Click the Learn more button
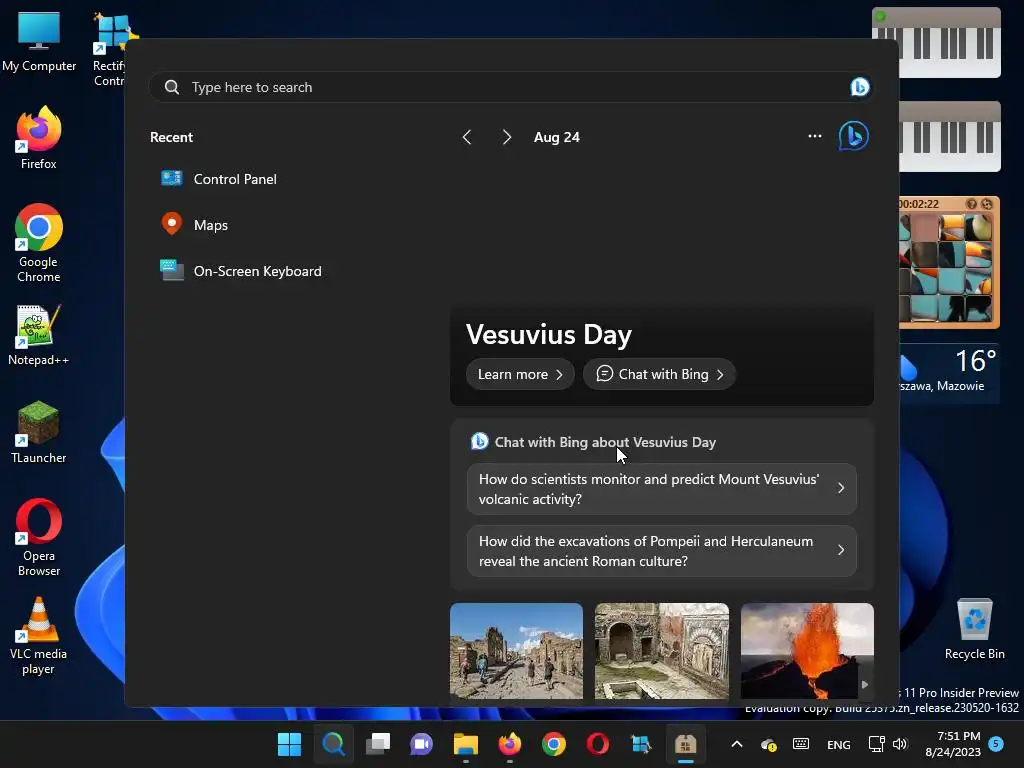 [x=520, y=374]
